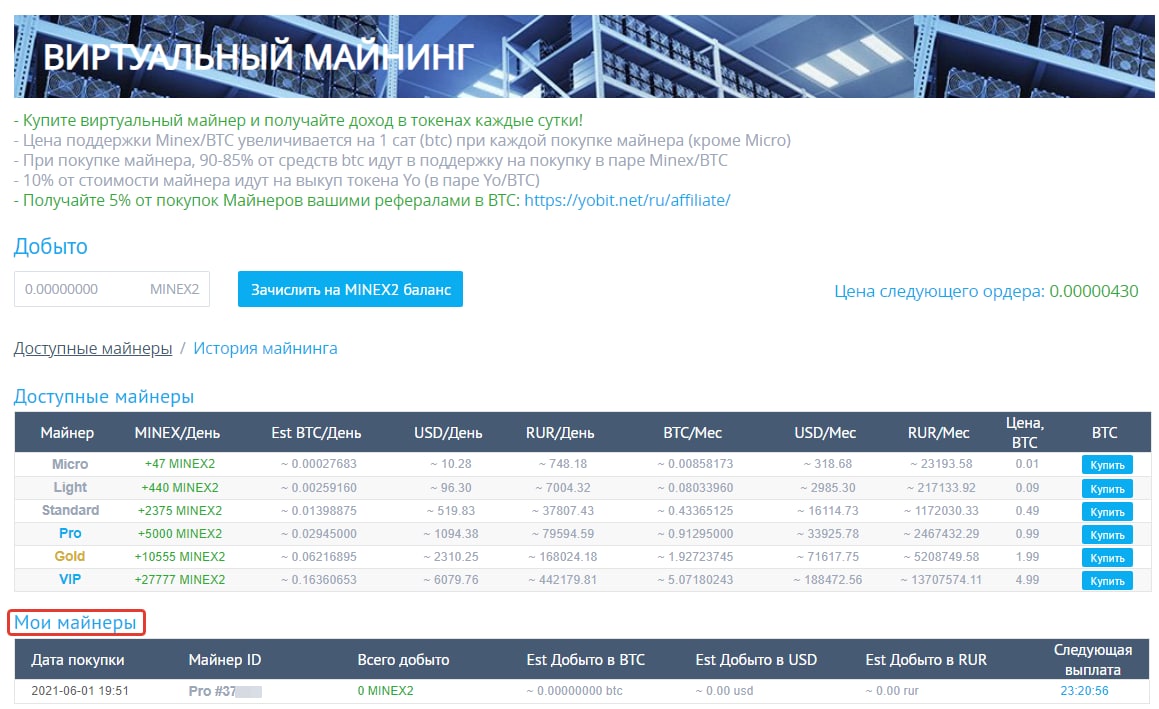Image resolution: width=1159 pixels, height=709 pixels.
Task: Click the Добыто heading
Action: pyautogui.click(x=50, y=246)
